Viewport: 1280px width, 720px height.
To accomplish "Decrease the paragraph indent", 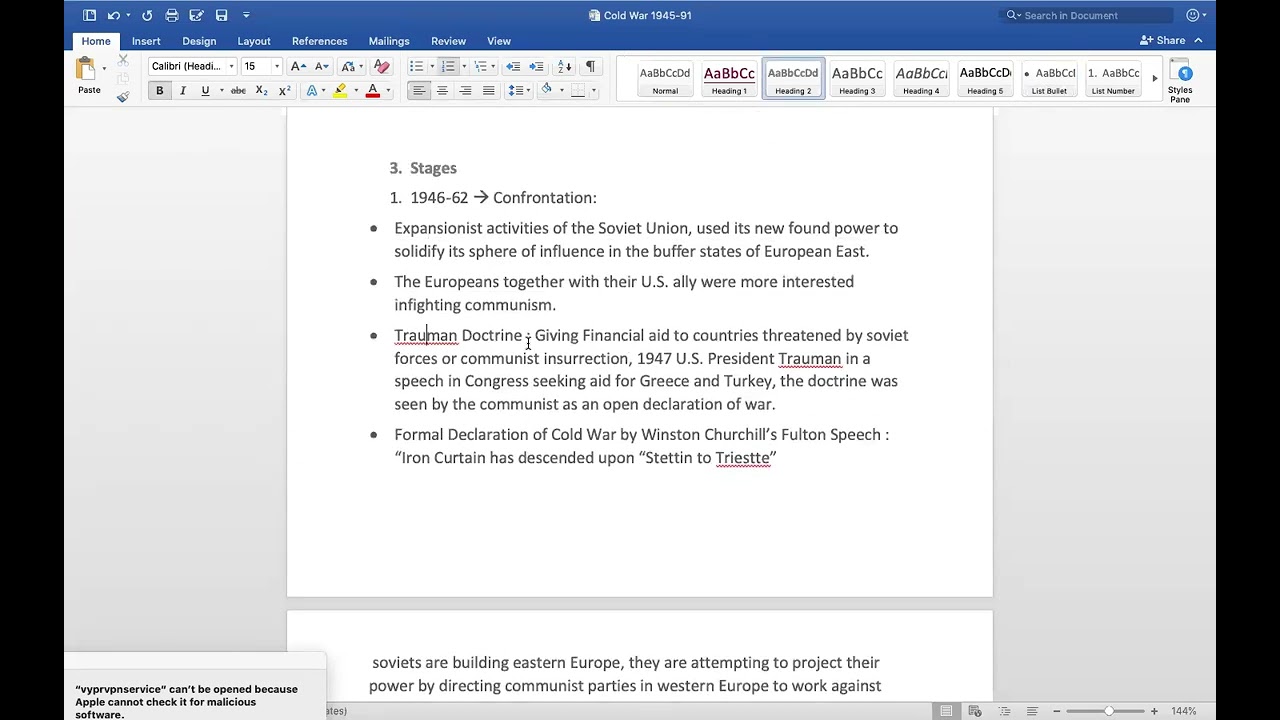I will 513,66.
